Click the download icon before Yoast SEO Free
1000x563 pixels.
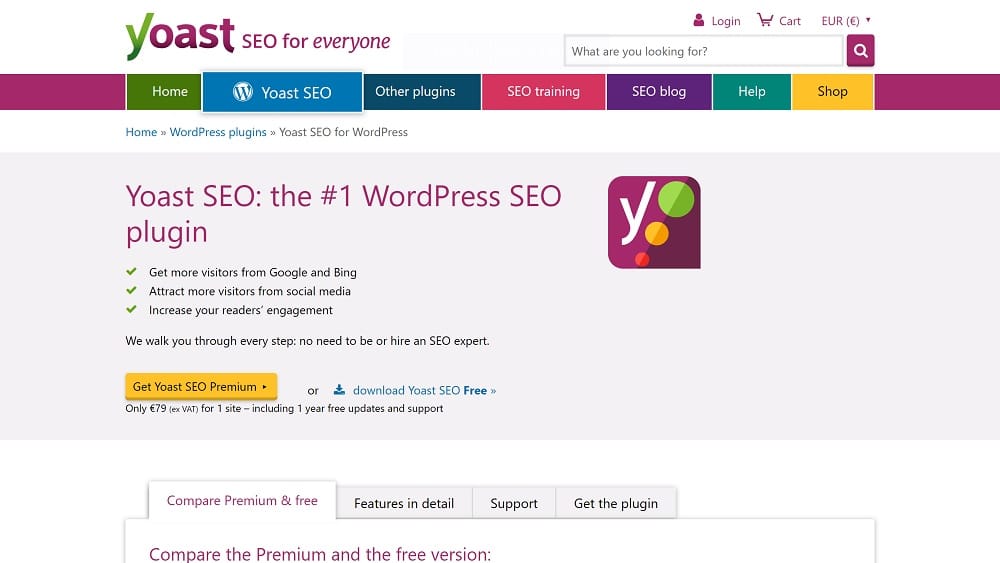[339, 390]
